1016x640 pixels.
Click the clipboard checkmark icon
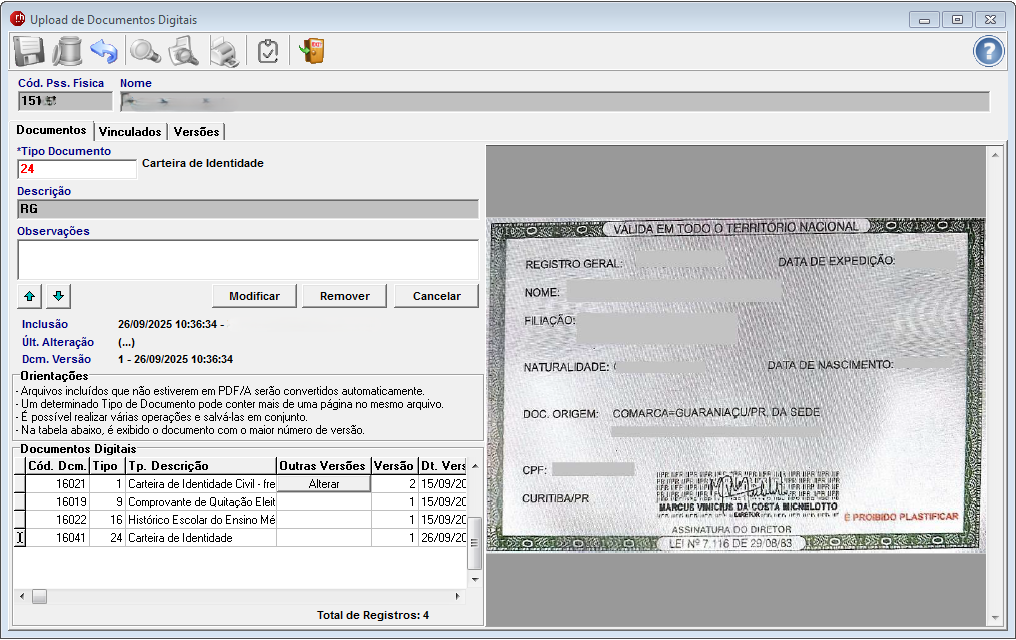267,50
